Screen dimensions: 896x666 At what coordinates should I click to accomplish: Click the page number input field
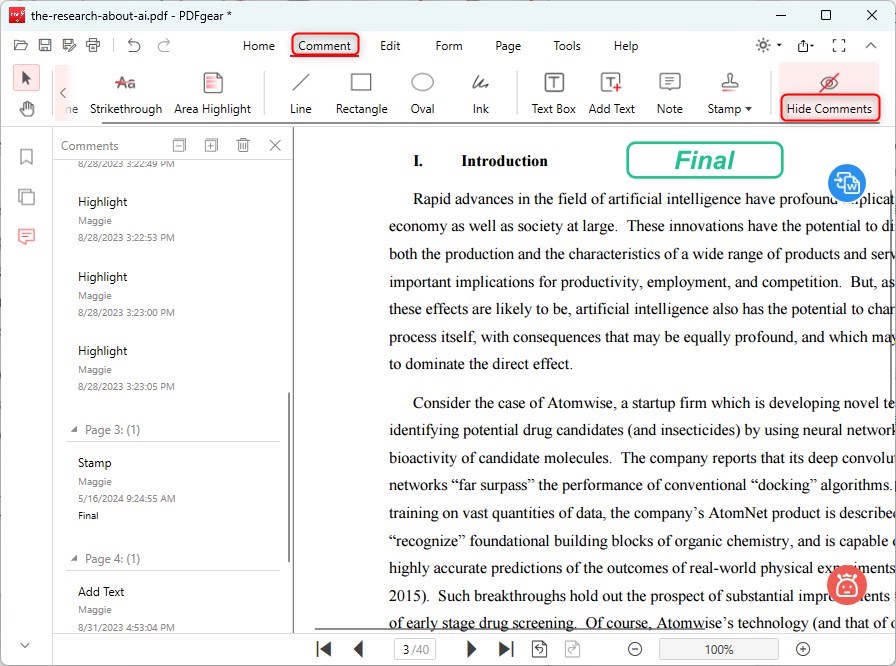click(x=413, y=649)
